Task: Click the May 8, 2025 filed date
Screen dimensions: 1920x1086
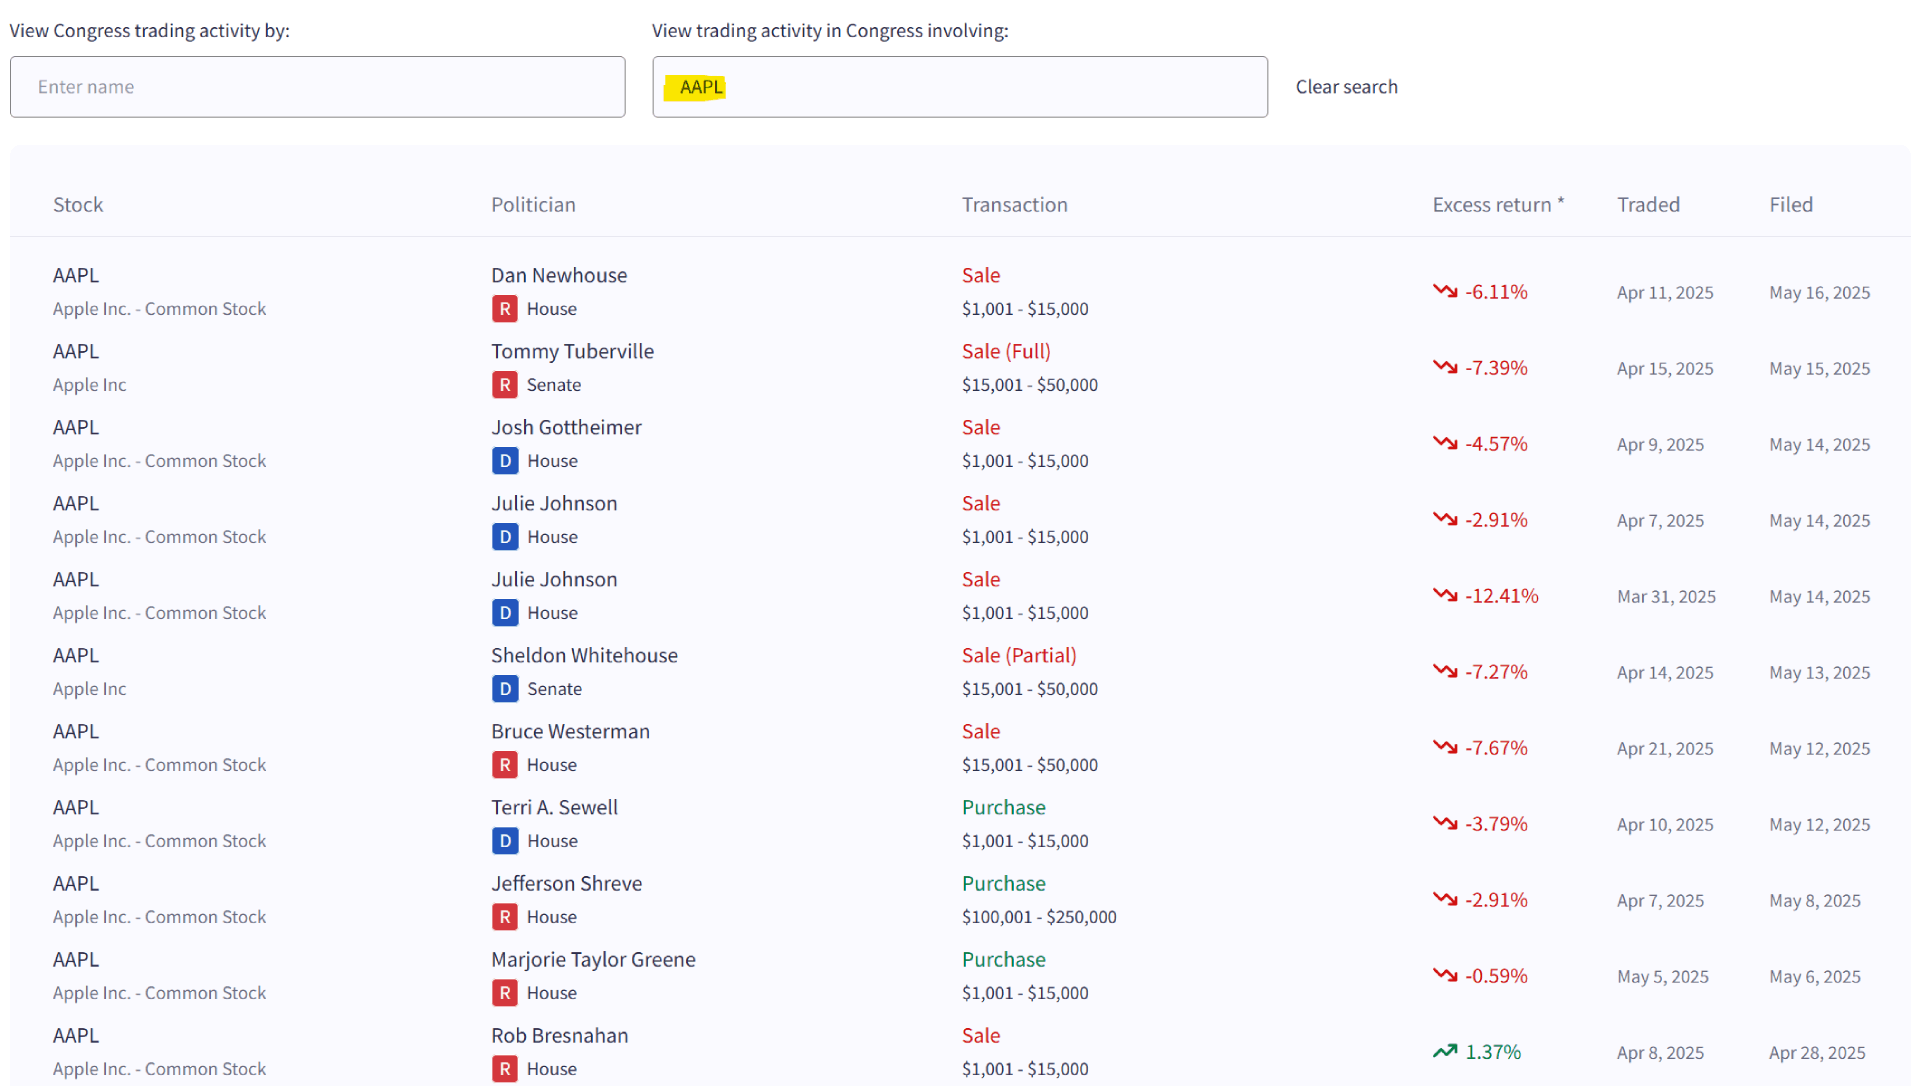Action: pos(1814,901)
